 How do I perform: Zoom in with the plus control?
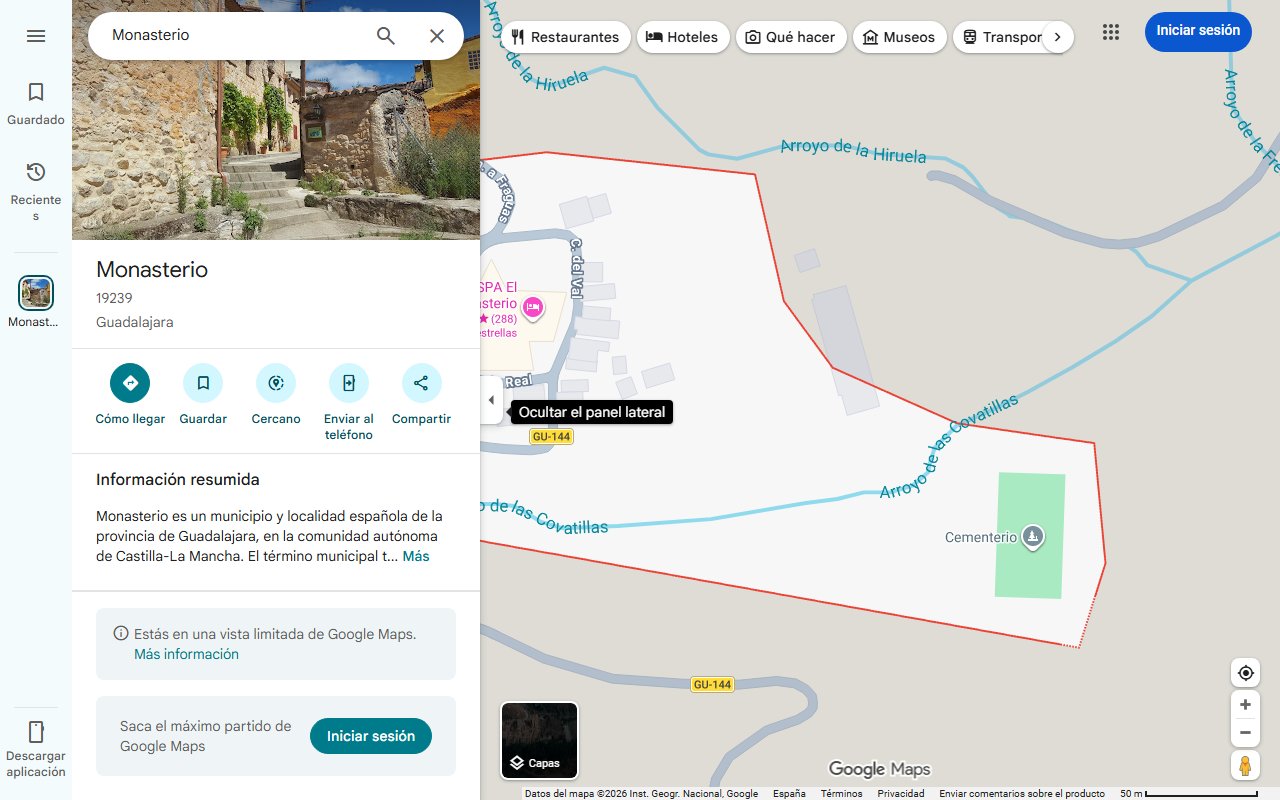[x=1245, y=704]
